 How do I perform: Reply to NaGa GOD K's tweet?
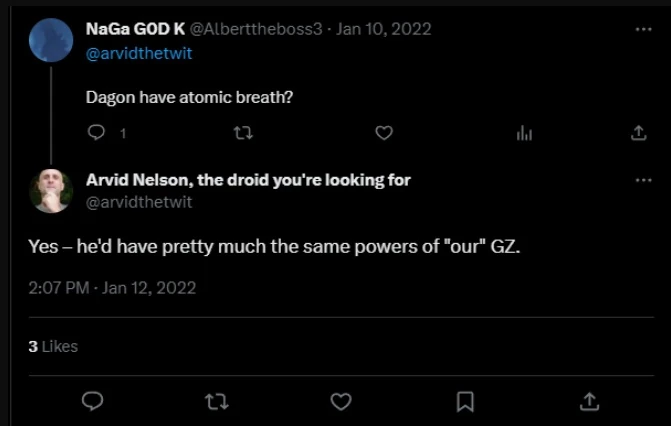point(97,133)
